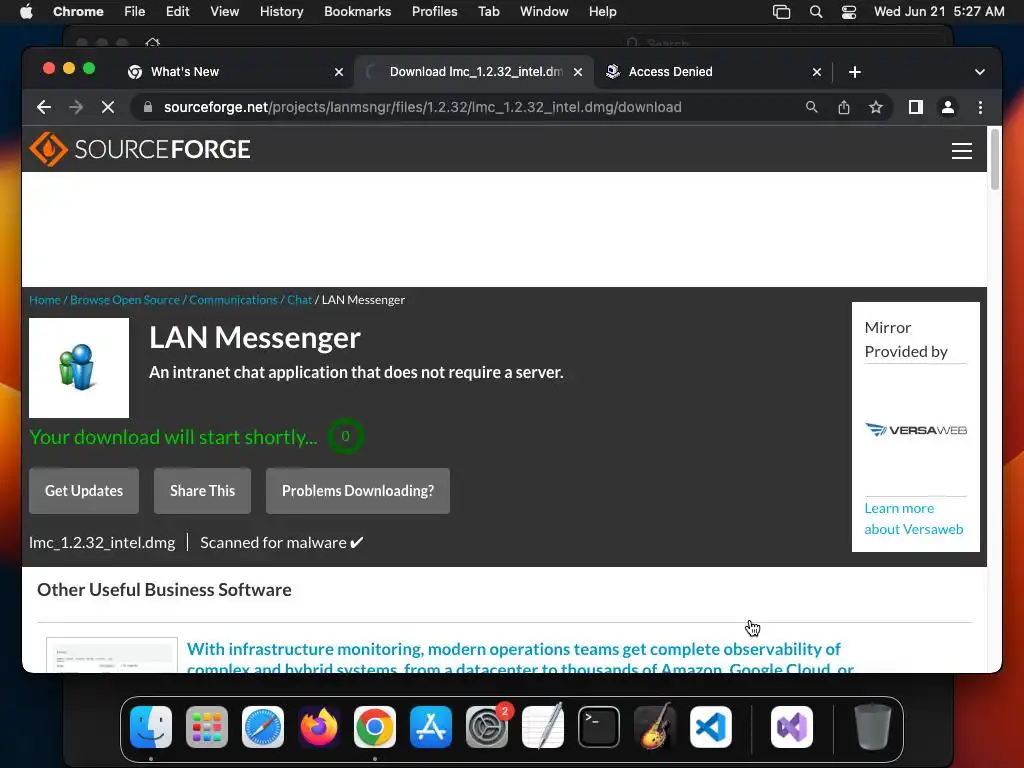The image size is (1024, 768).
Task: Open Launchpad from the Dock
Action: pos(207,727)
